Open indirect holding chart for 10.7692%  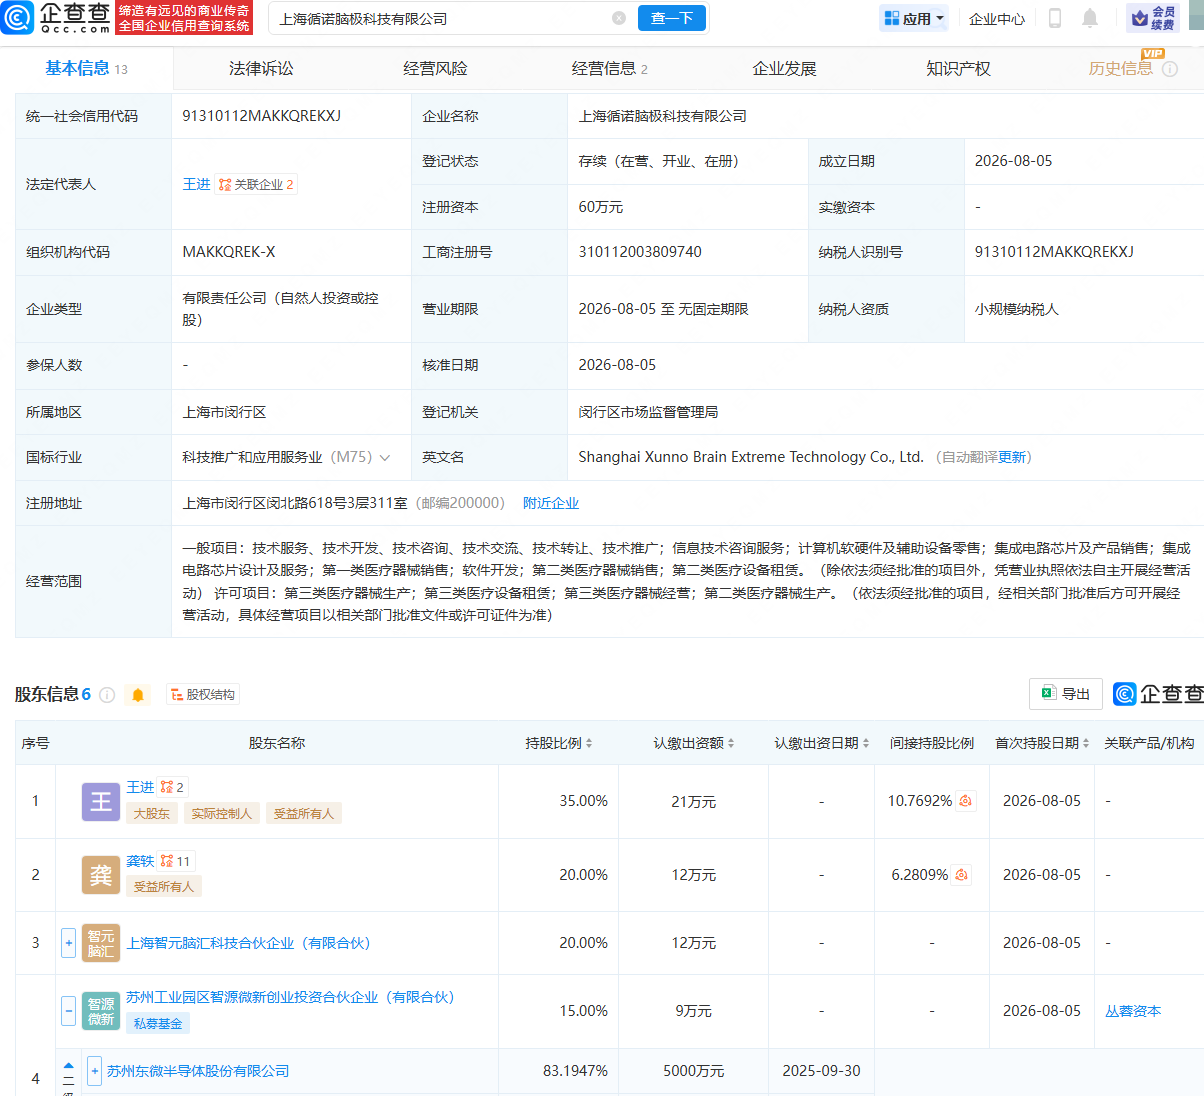pyautogui.click(x=966, y=801)
